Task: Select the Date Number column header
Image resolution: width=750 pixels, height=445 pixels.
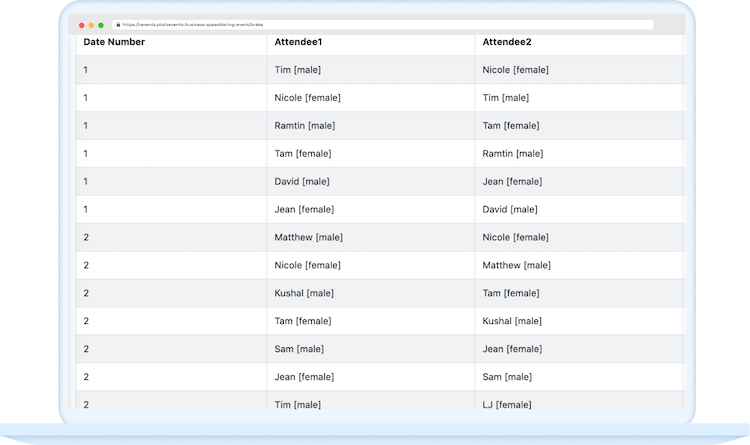Action: (x=114, y=42)
